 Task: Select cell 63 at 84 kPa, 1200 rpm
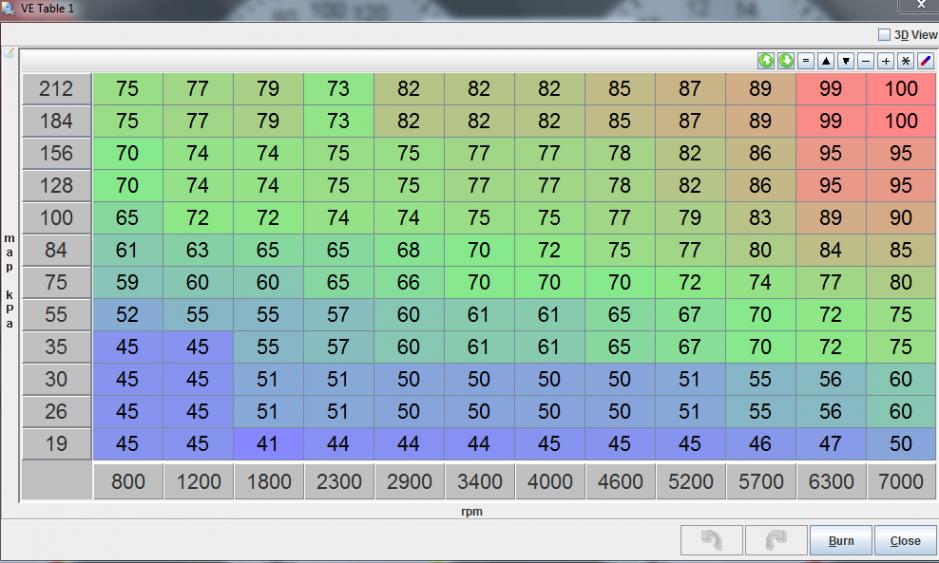[198, 250]
